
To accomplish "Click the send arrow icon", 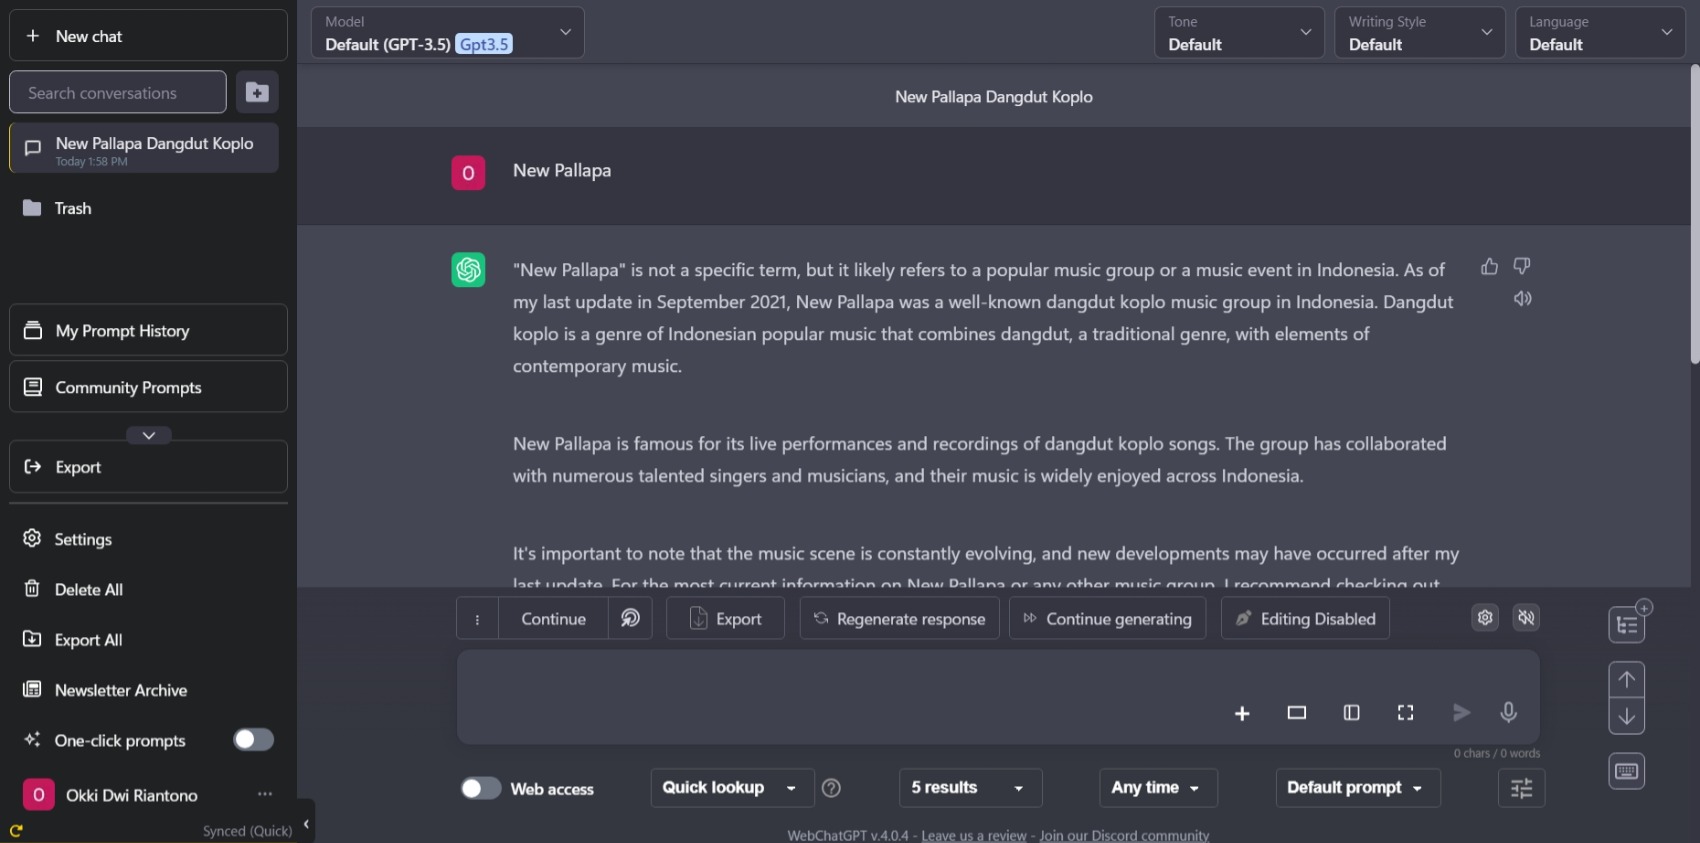I will 1461,712.
